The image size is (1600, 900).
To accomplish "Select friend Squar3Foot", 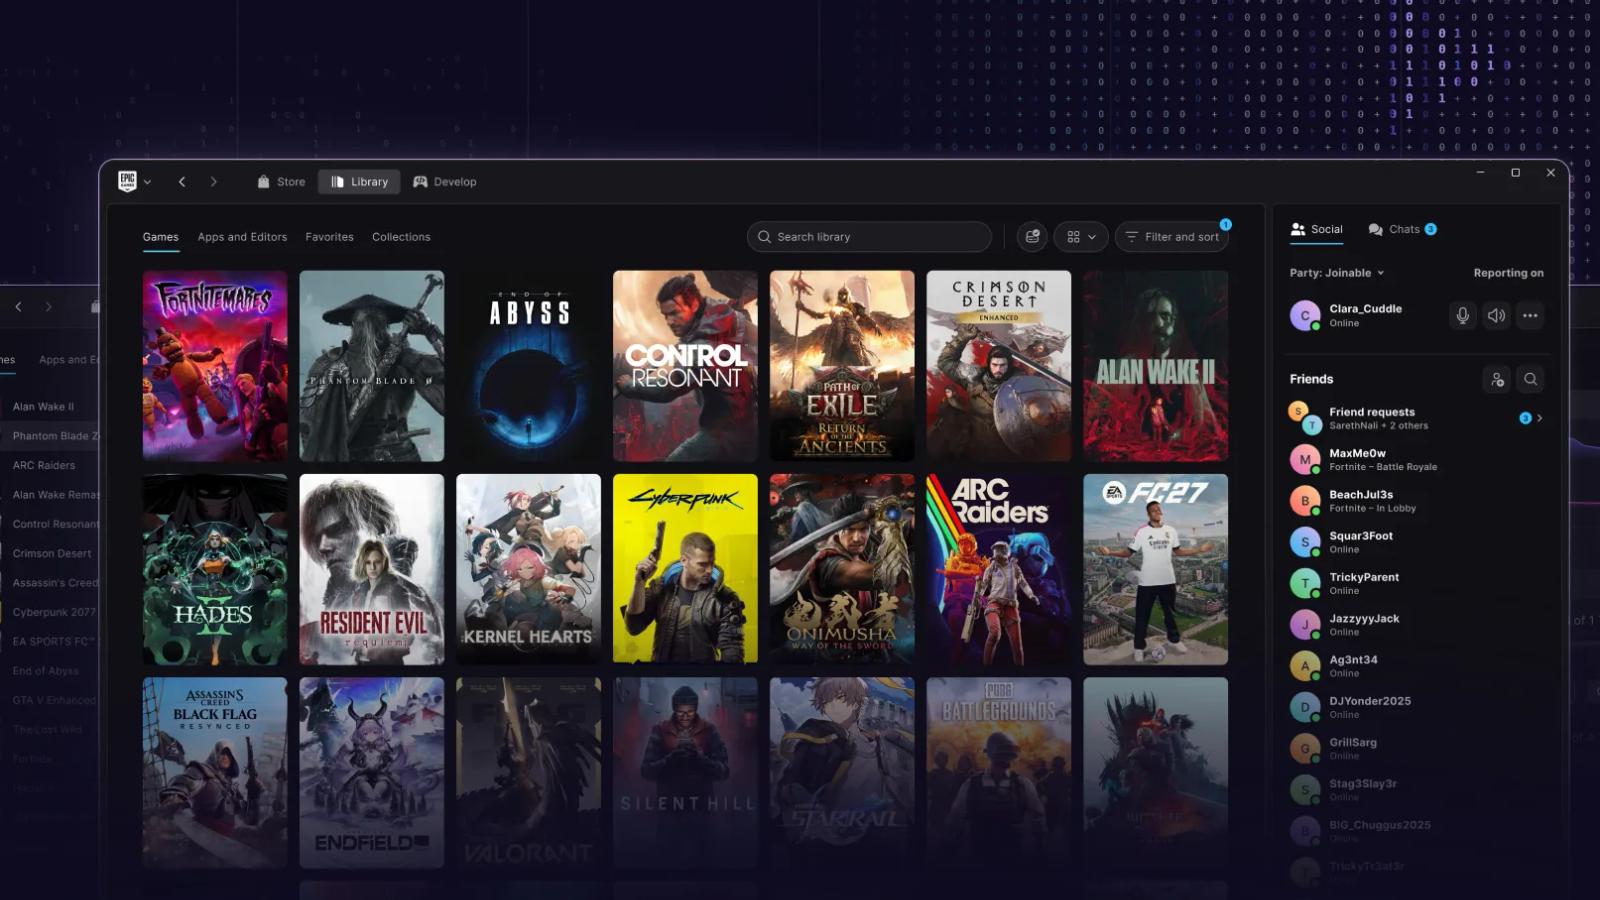I will pos(1417,542).
